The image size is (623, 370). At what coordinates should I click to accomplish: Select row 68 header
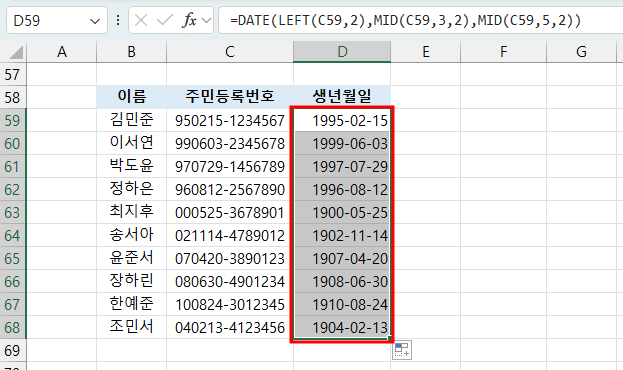[13, 327]
